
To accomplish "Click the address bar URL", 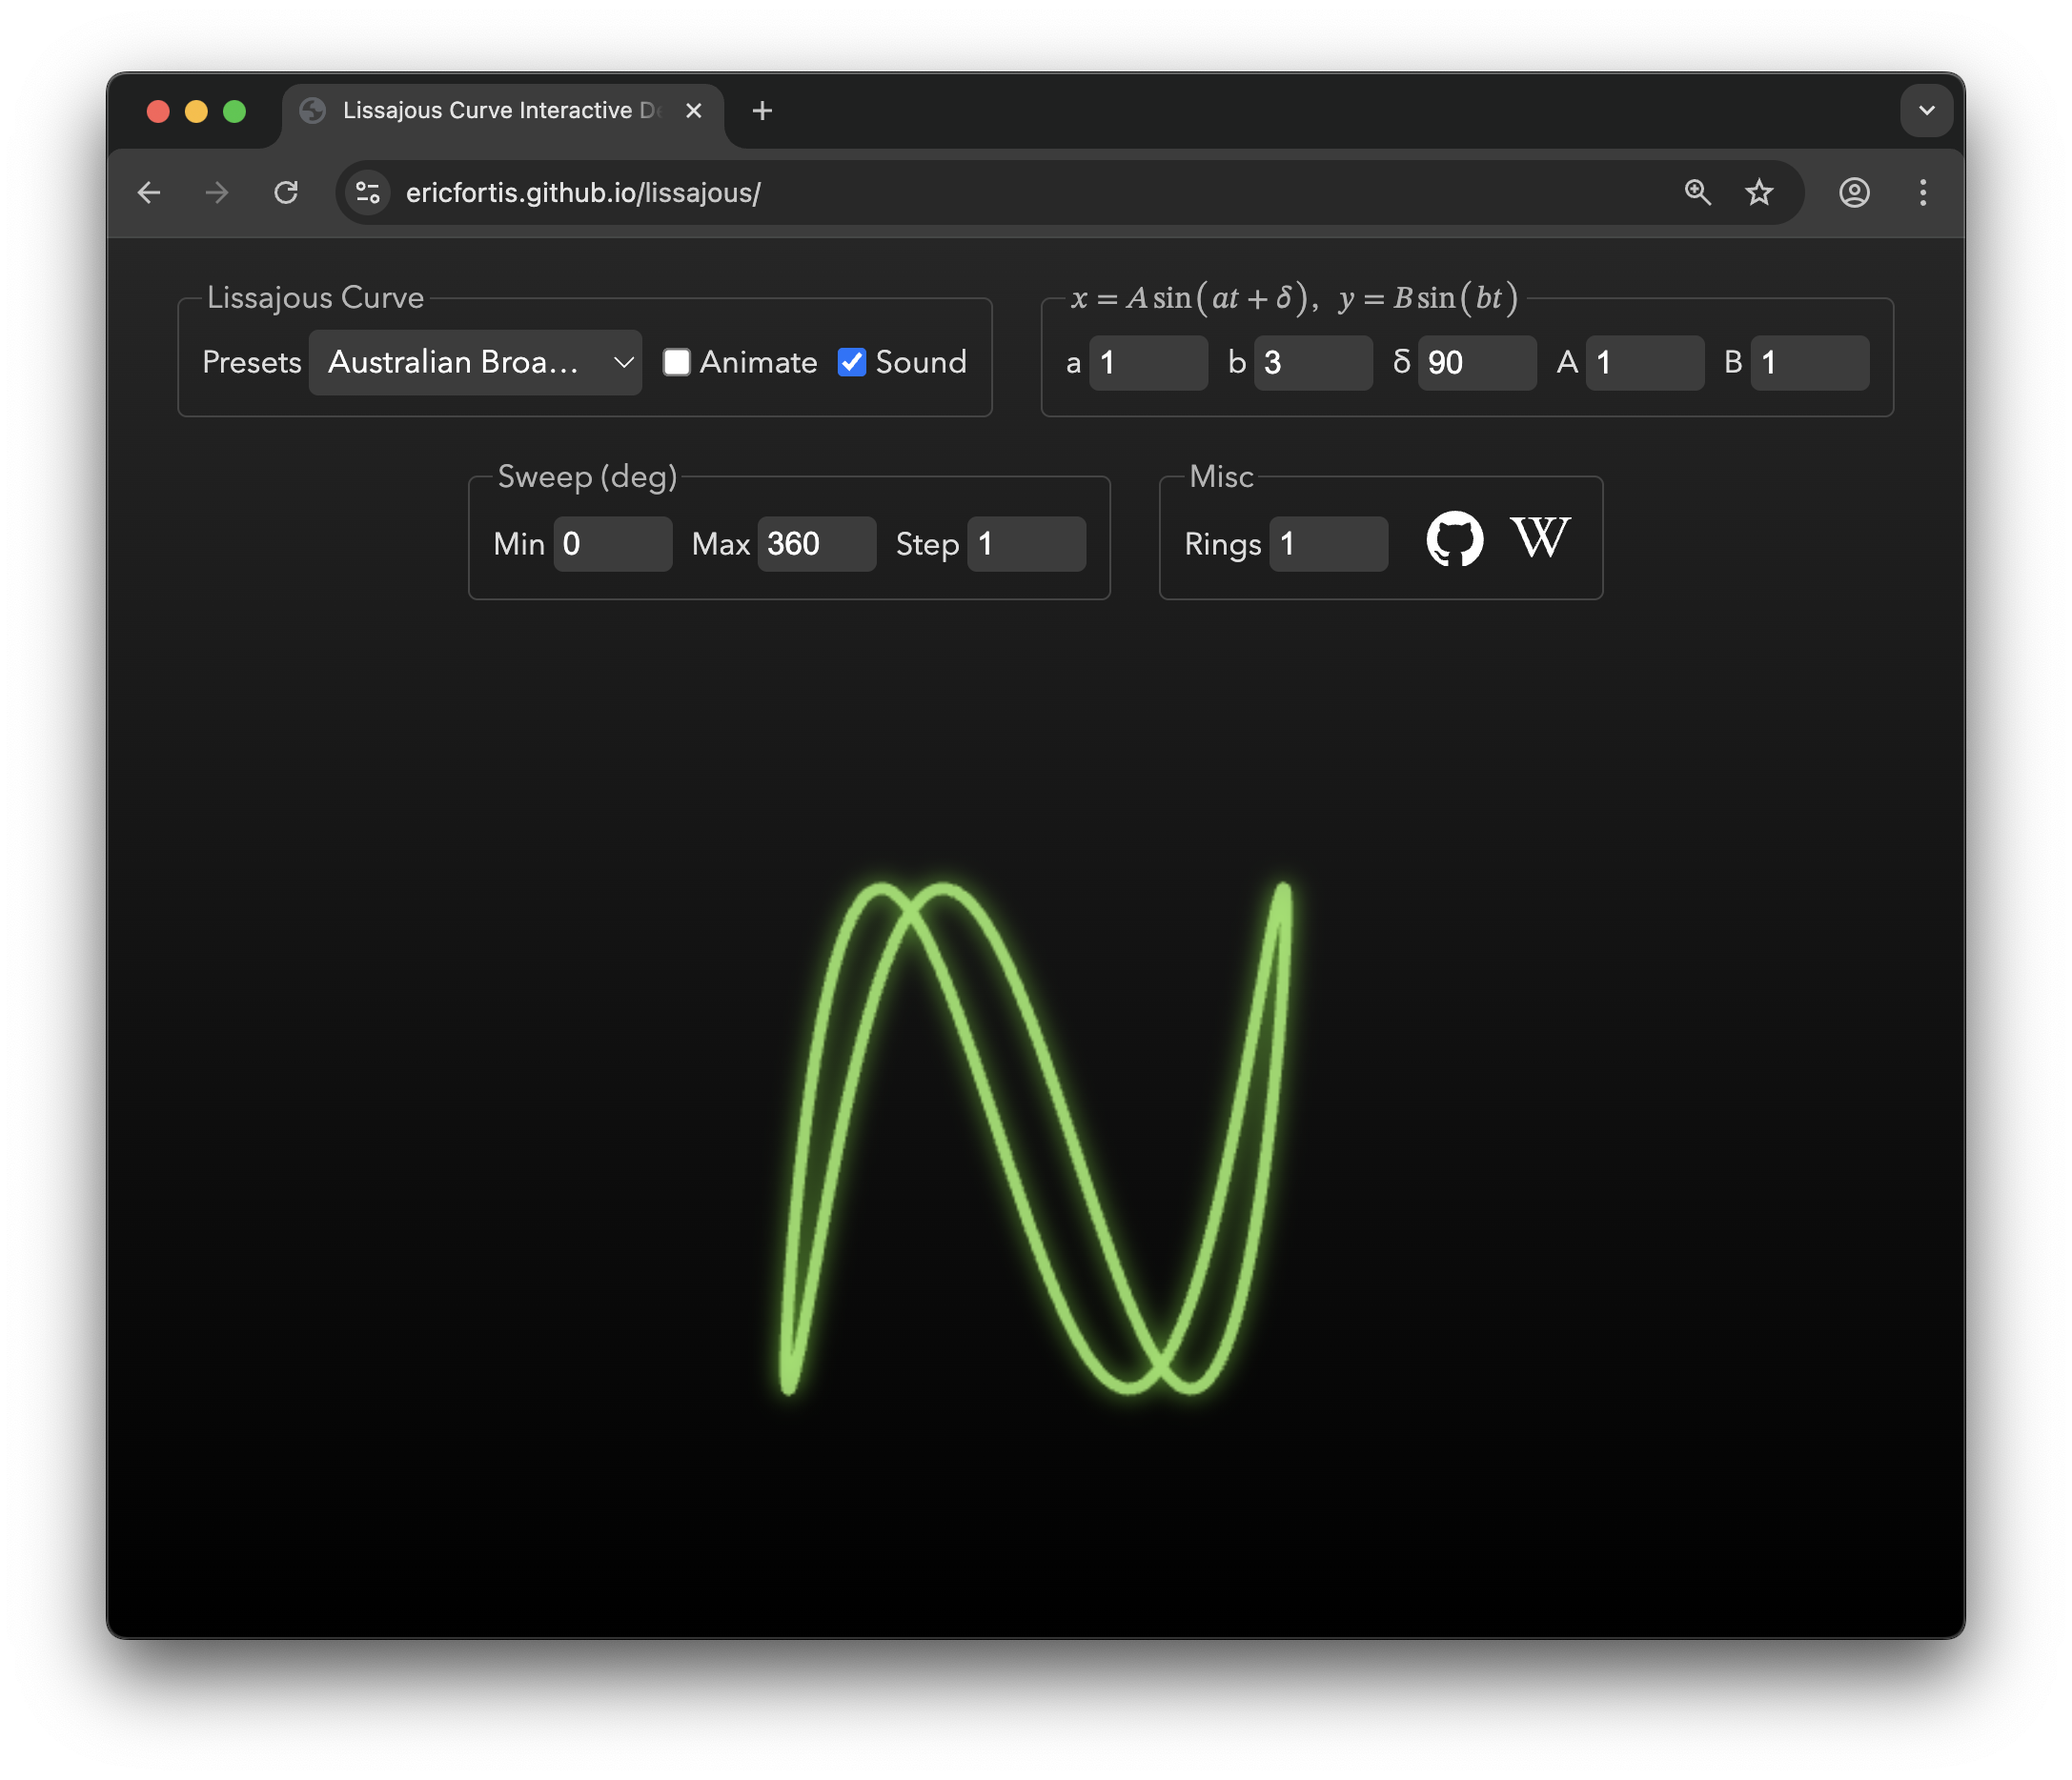I will click(583, 192).
